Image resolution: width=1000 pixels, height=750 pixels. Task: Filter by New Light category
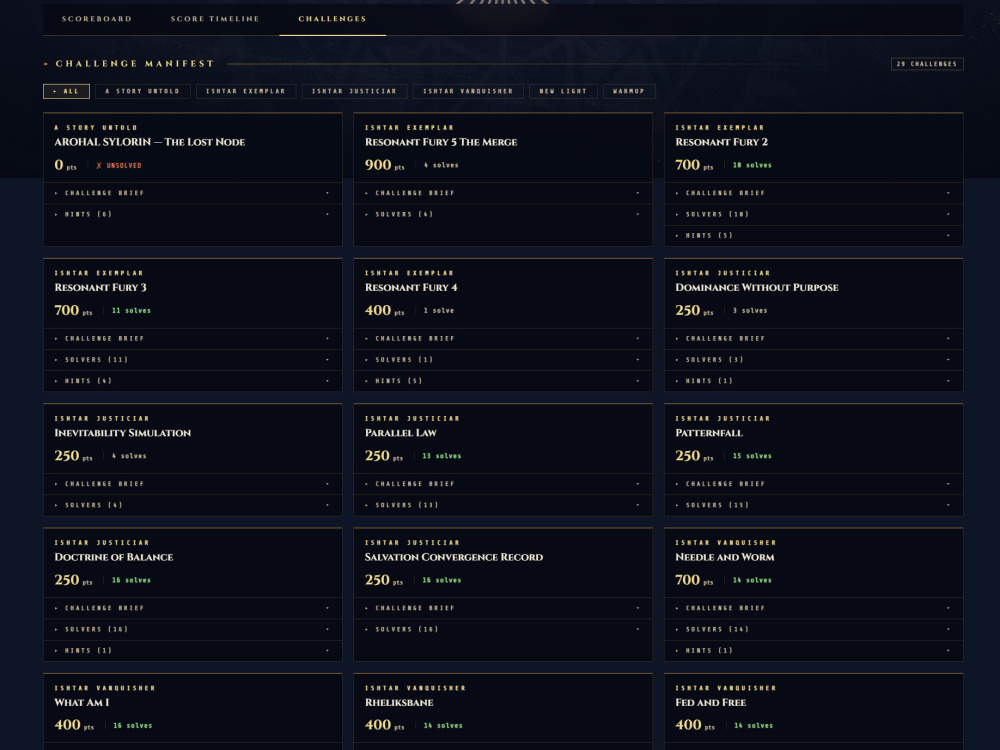[x=562, y=91]
